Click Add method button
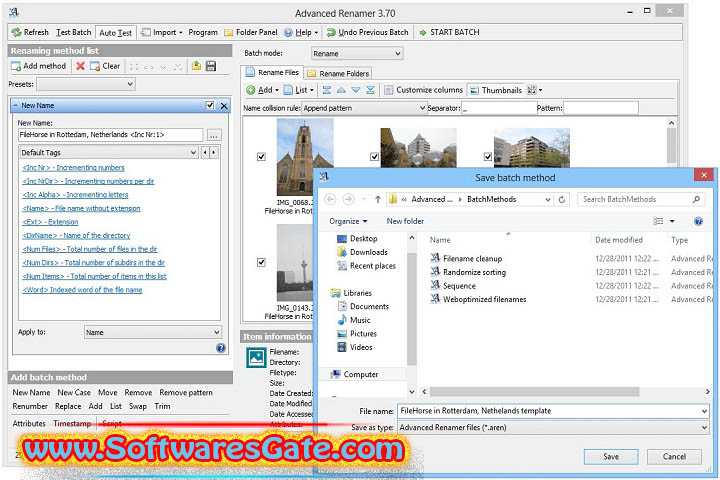720x480 pixels. 39,66
